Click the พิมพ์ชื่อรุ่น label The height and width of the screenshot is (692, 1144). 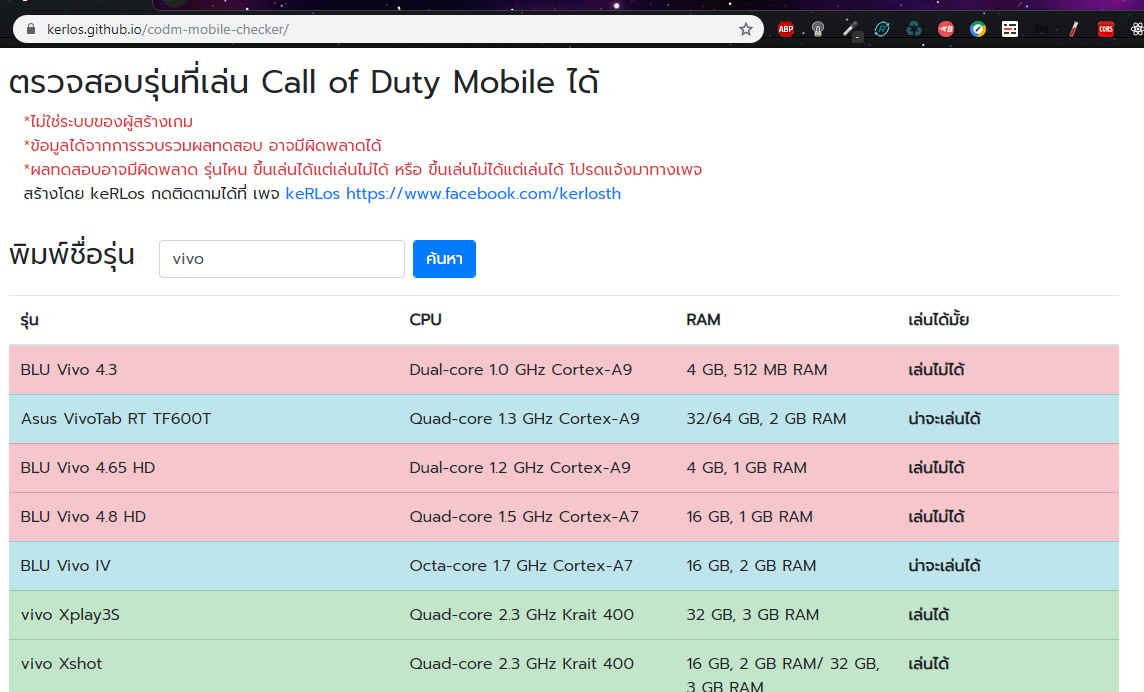click(72, 255)
